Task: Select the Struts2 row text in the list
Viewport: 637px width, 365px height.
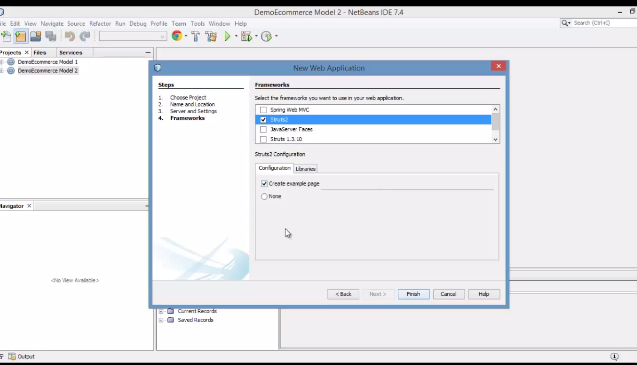Action: [279, 119]
